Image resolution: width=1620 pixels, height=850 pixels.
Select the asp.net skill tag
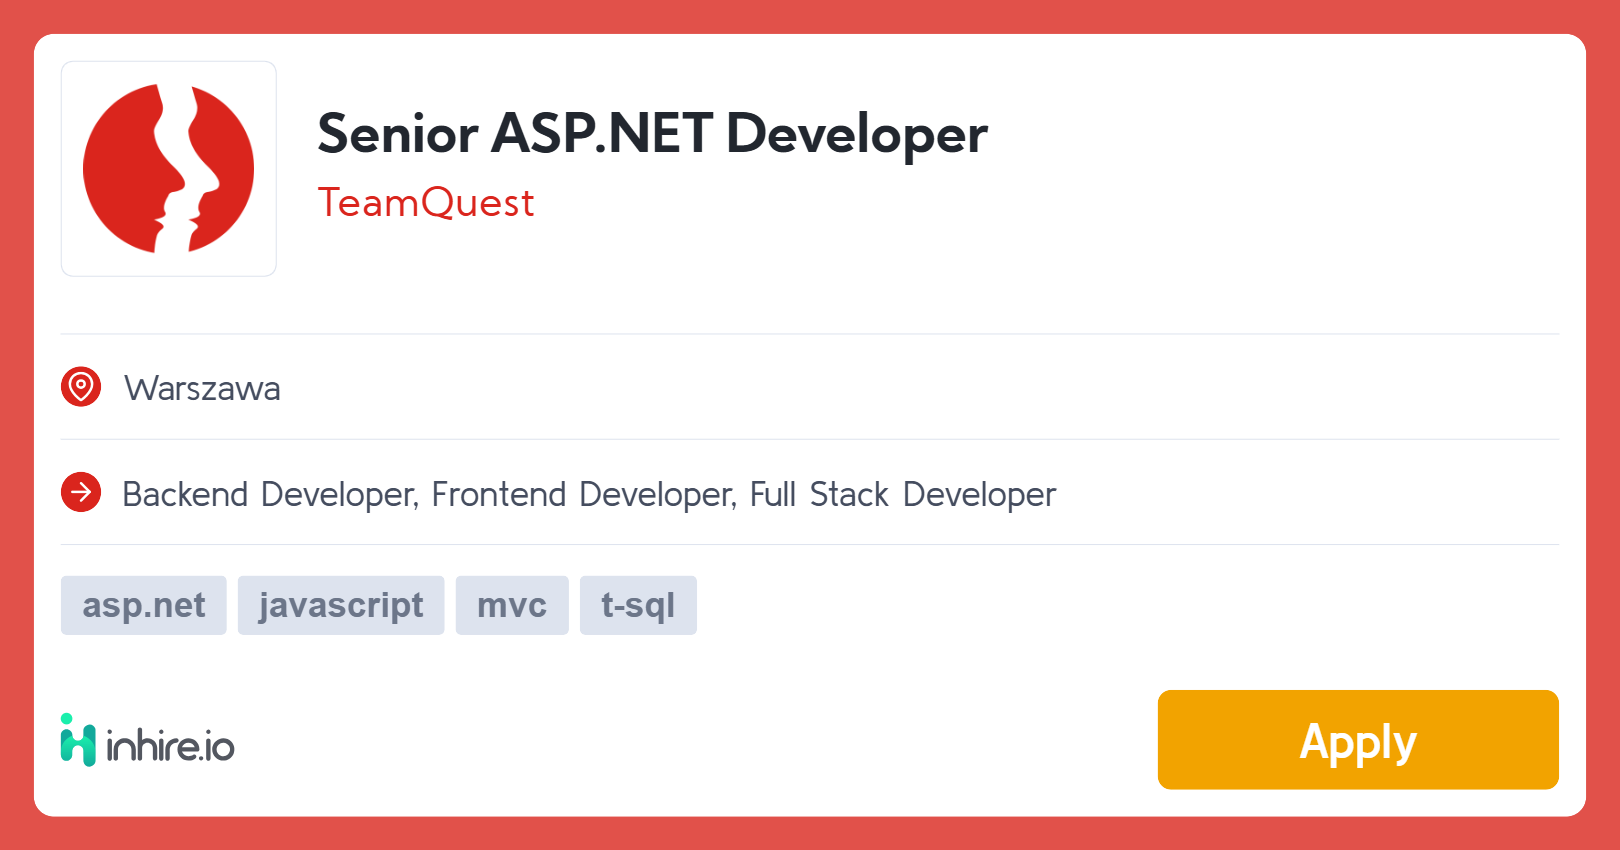point(144,605)
